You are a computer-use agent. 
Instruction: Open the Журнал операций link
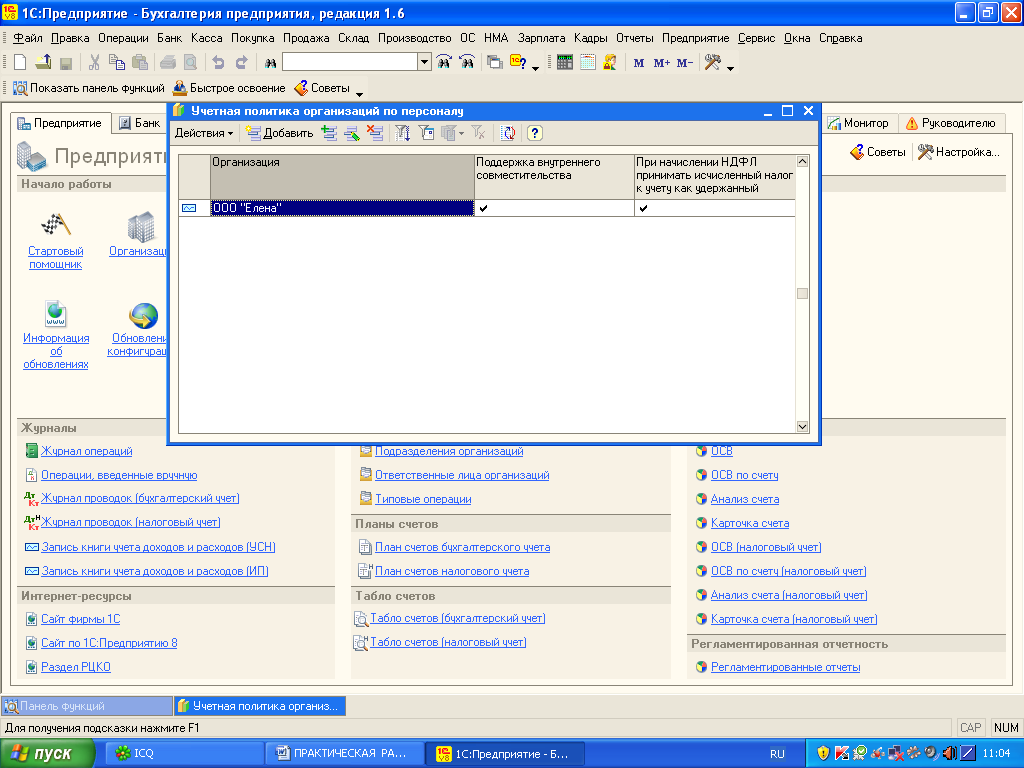click(86, 451)
